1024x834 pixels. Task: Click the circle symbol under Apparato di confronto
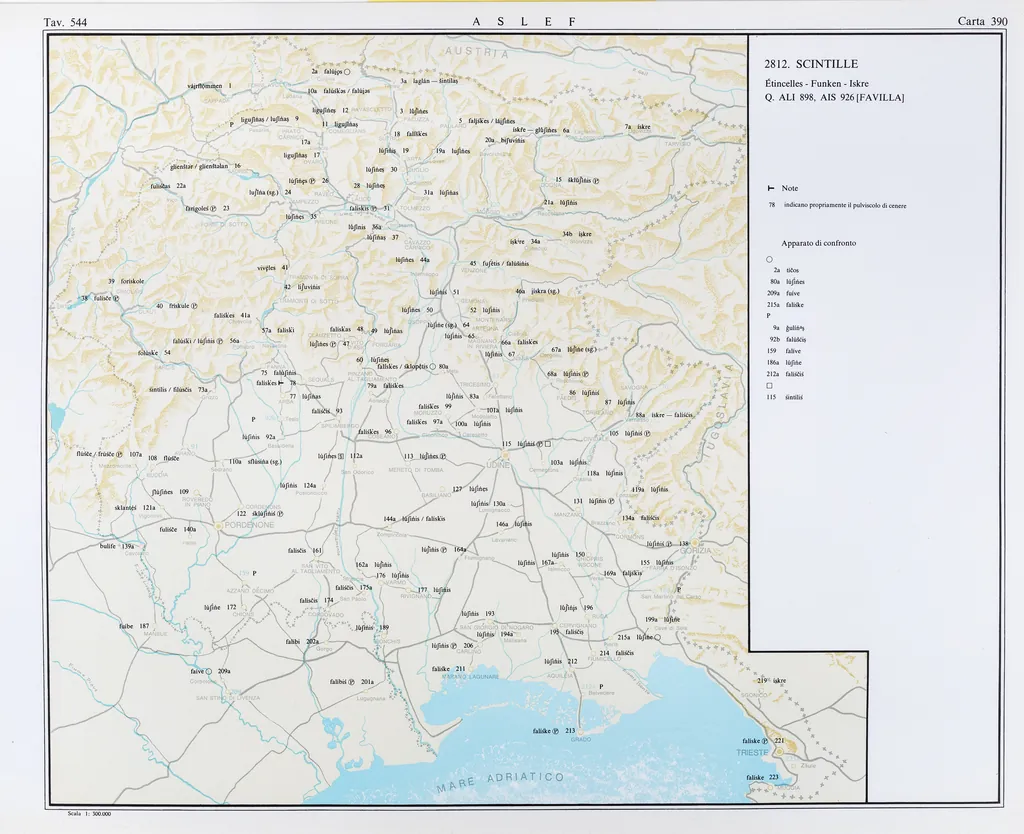[x=769, y=259]
